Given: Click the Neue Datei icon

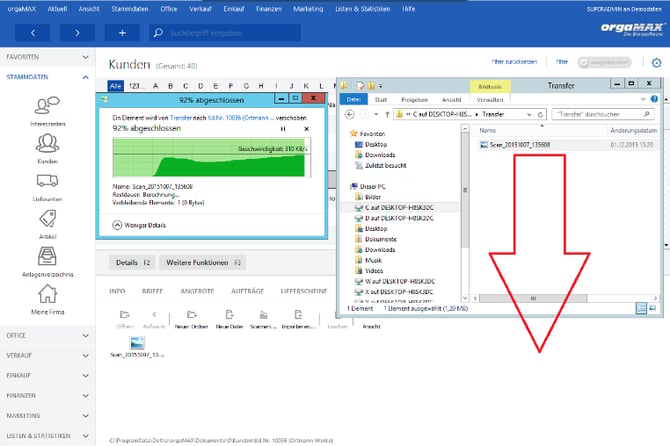Looking at the screenshot, I should pos(229,315).
